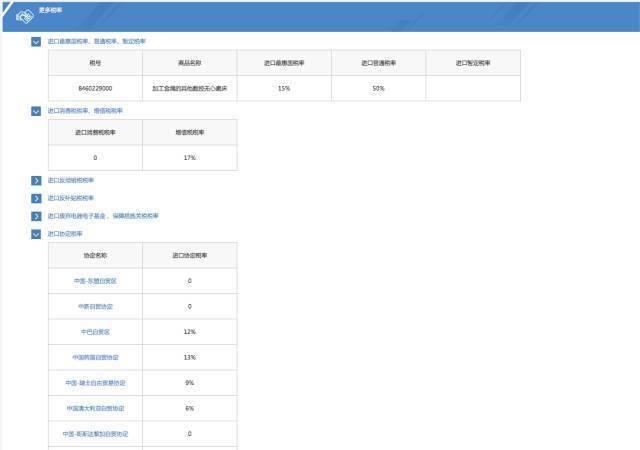Screen dimensions: 640x450
Task: Open the 中国韩国自贸协定 link
Action: (x=95, y=357)
